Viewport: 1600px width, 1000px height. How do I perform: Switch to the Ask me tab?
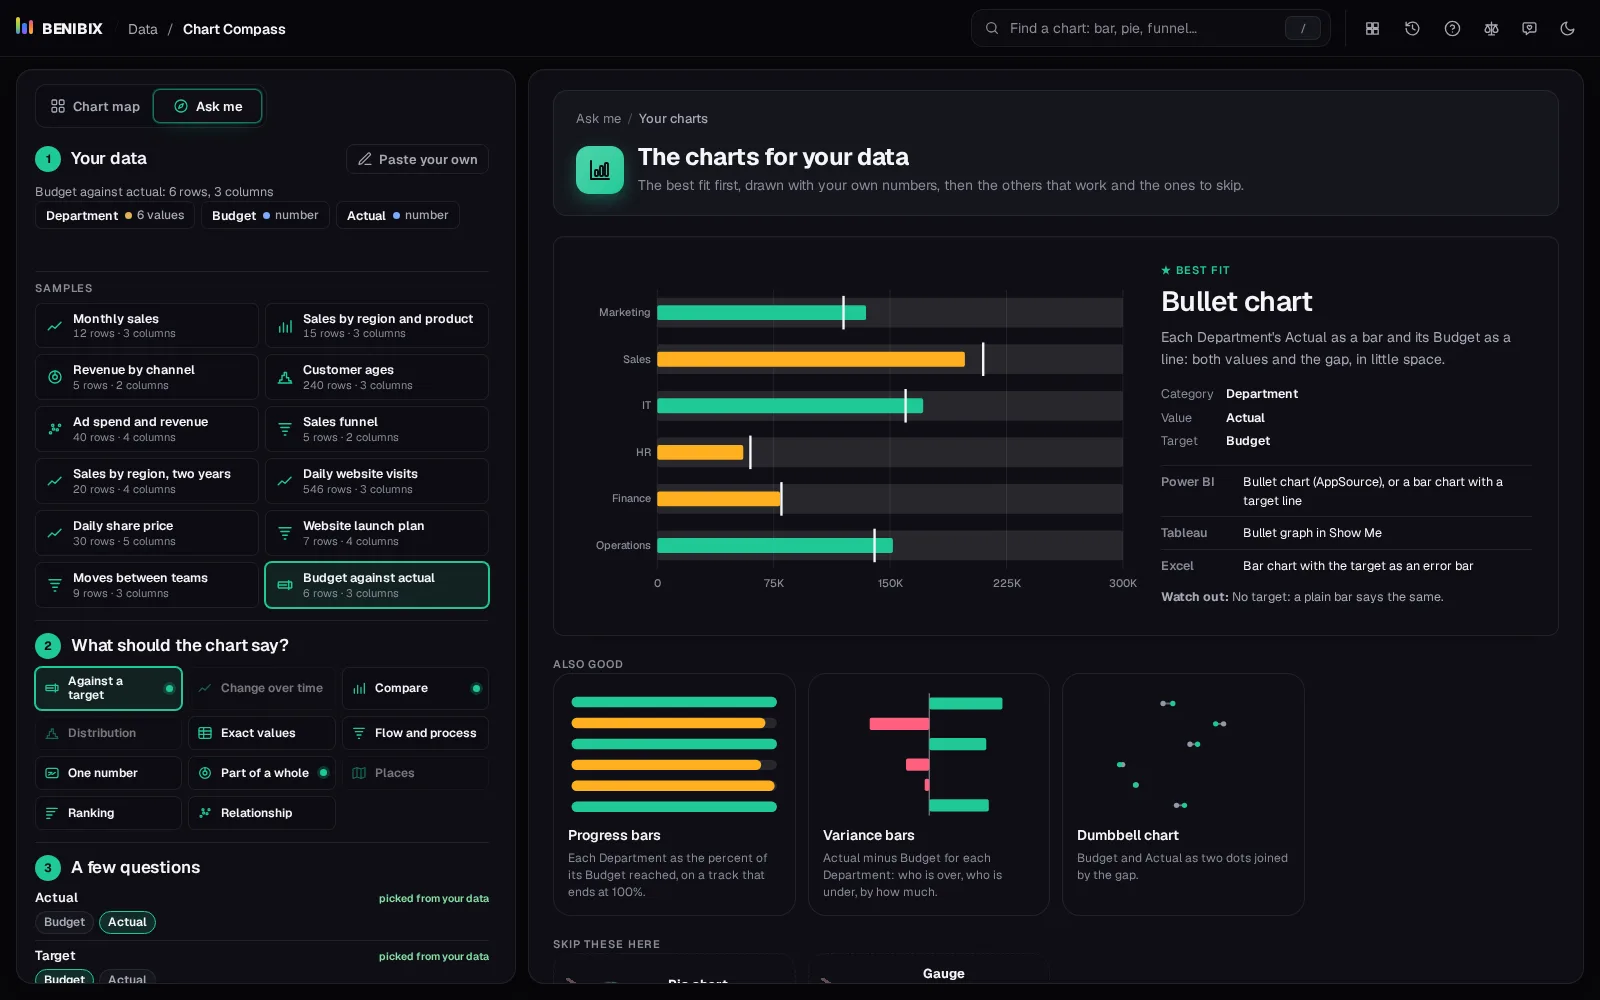click(x=208, y=106)
